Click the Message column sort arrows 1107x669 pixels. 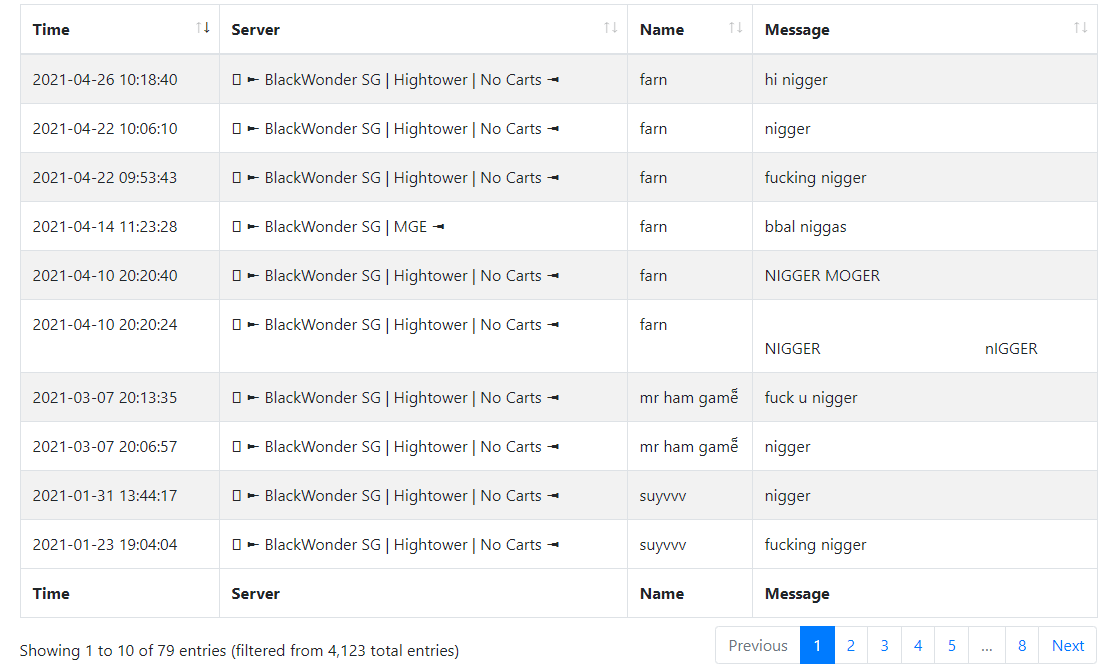[1080, 28]
